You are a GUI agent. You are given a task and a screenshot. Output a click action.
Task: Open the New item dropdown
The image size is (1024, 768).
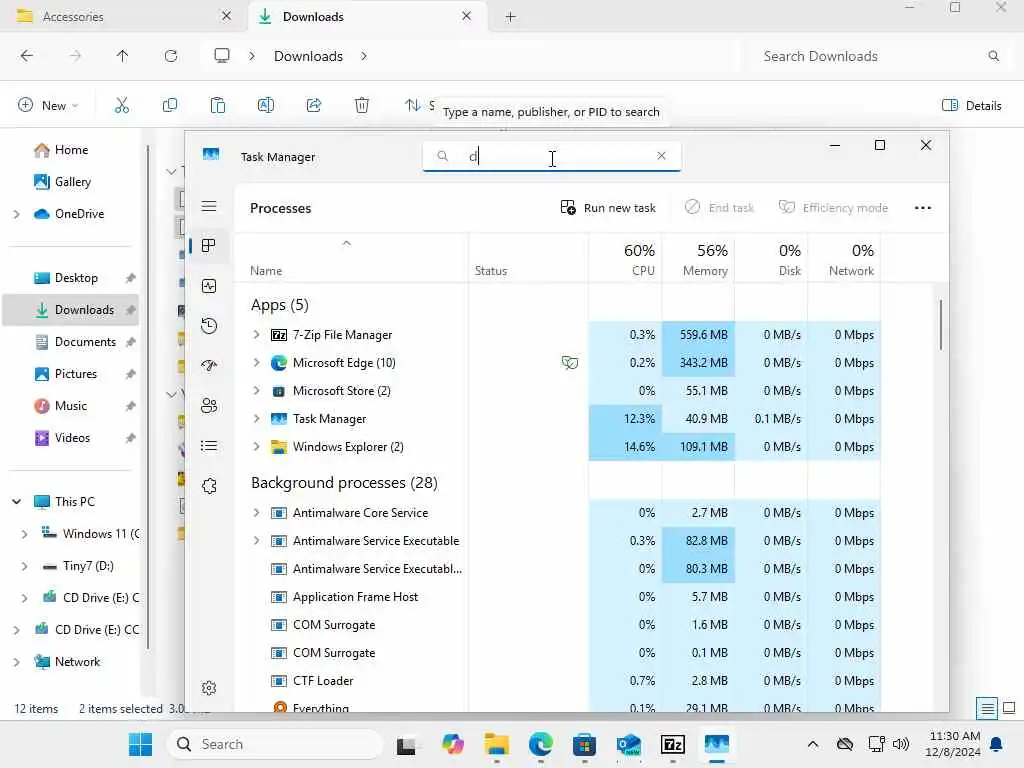49,105
